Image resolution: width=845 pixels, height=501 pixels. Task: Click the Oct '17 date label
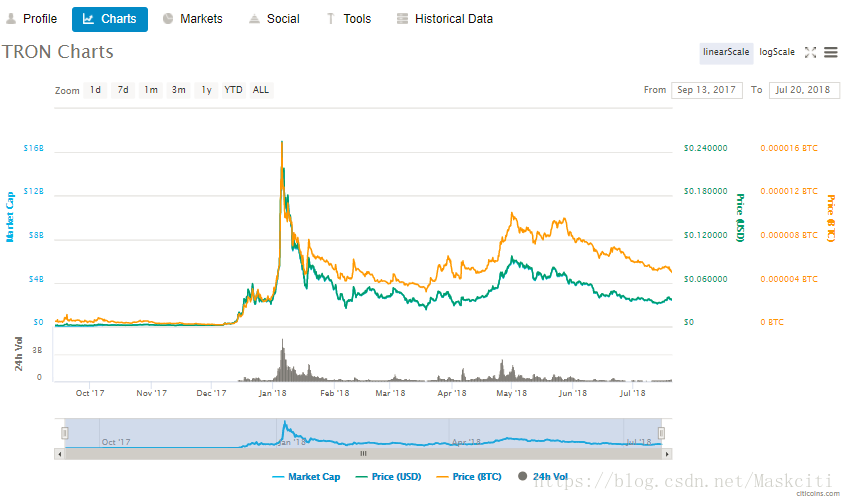pos(90,393)
